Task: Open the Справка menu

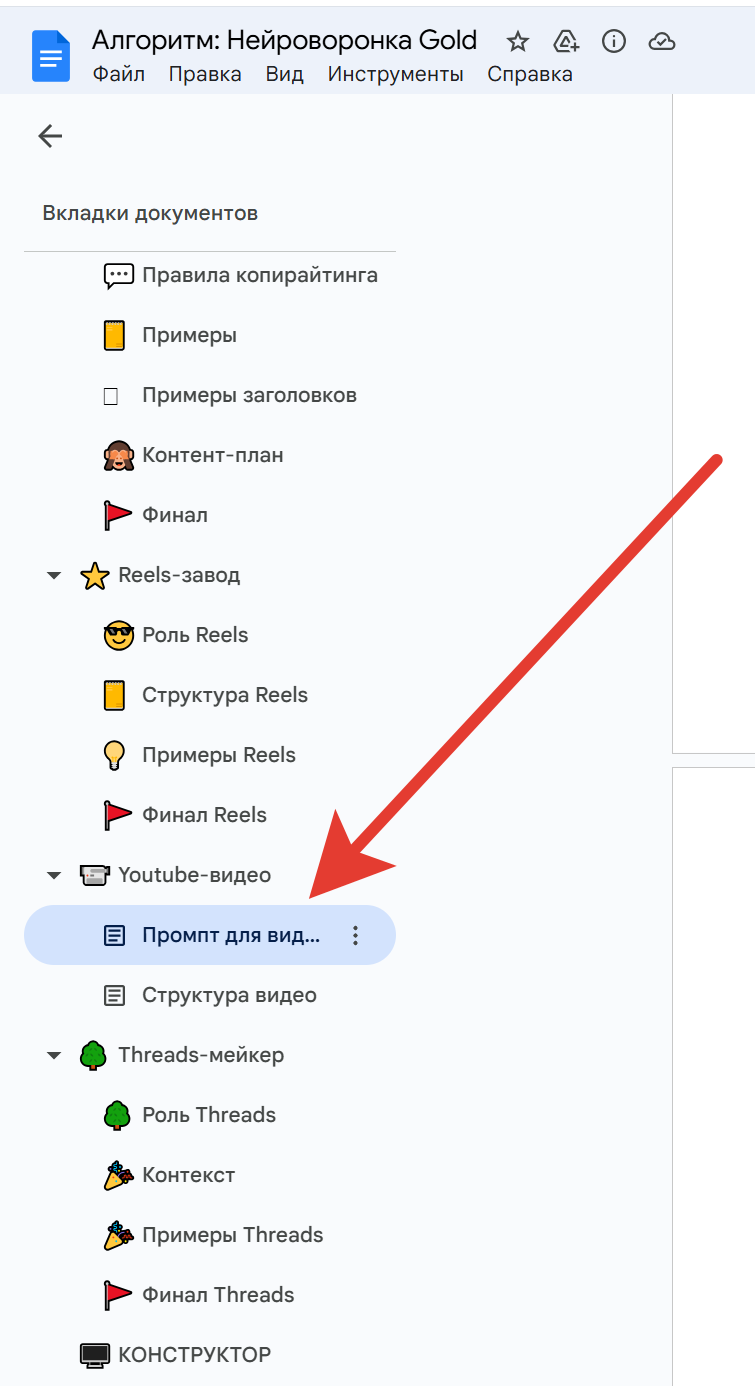Action: point(530,74)
